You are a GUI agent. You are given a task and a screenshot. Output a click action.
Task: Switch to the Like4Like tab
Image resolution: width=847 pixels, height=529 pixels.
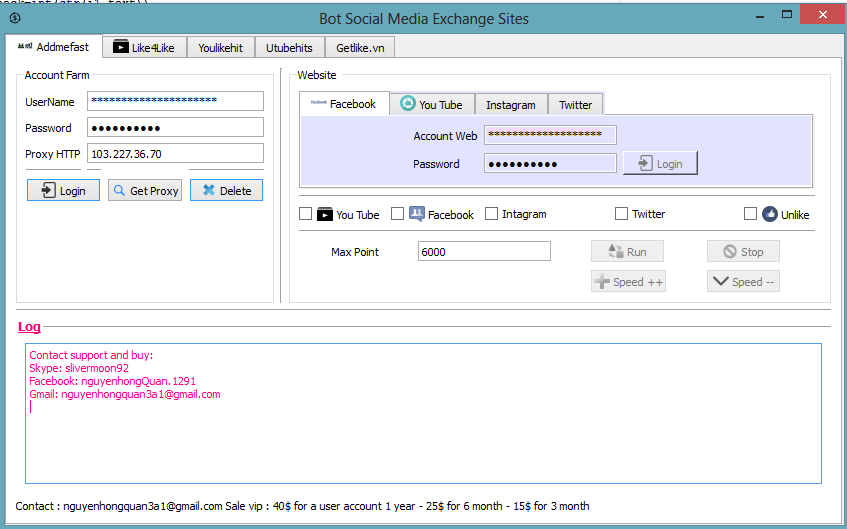click(x=145, y=48)
